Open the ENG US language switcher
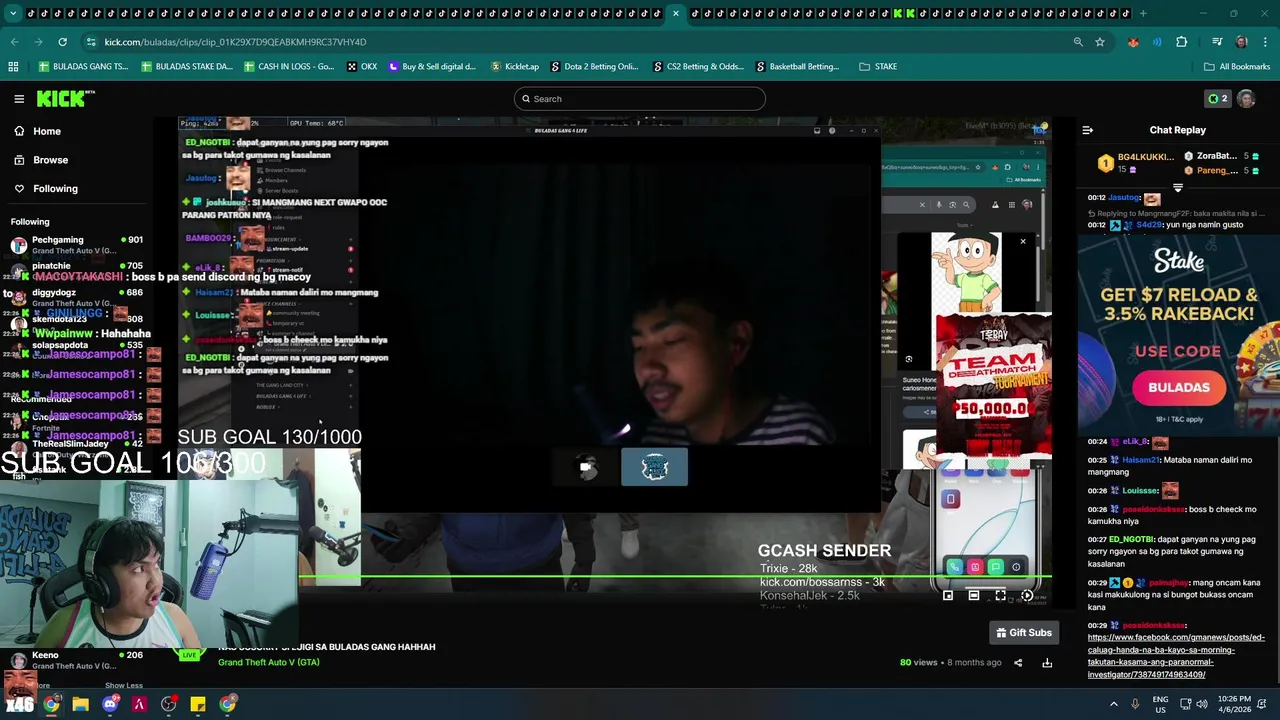The height and width of the screenshot is (720, 1280). coord(1160,704)
